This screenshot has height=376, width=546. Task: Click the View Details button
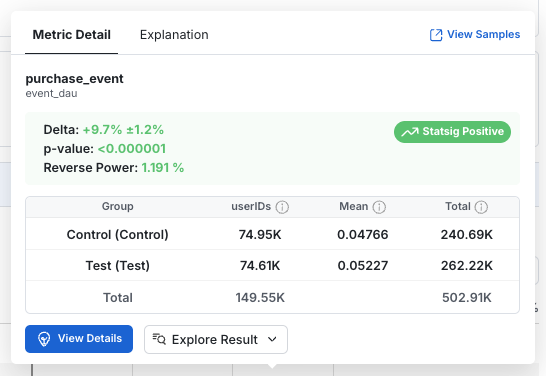(79, 339)
